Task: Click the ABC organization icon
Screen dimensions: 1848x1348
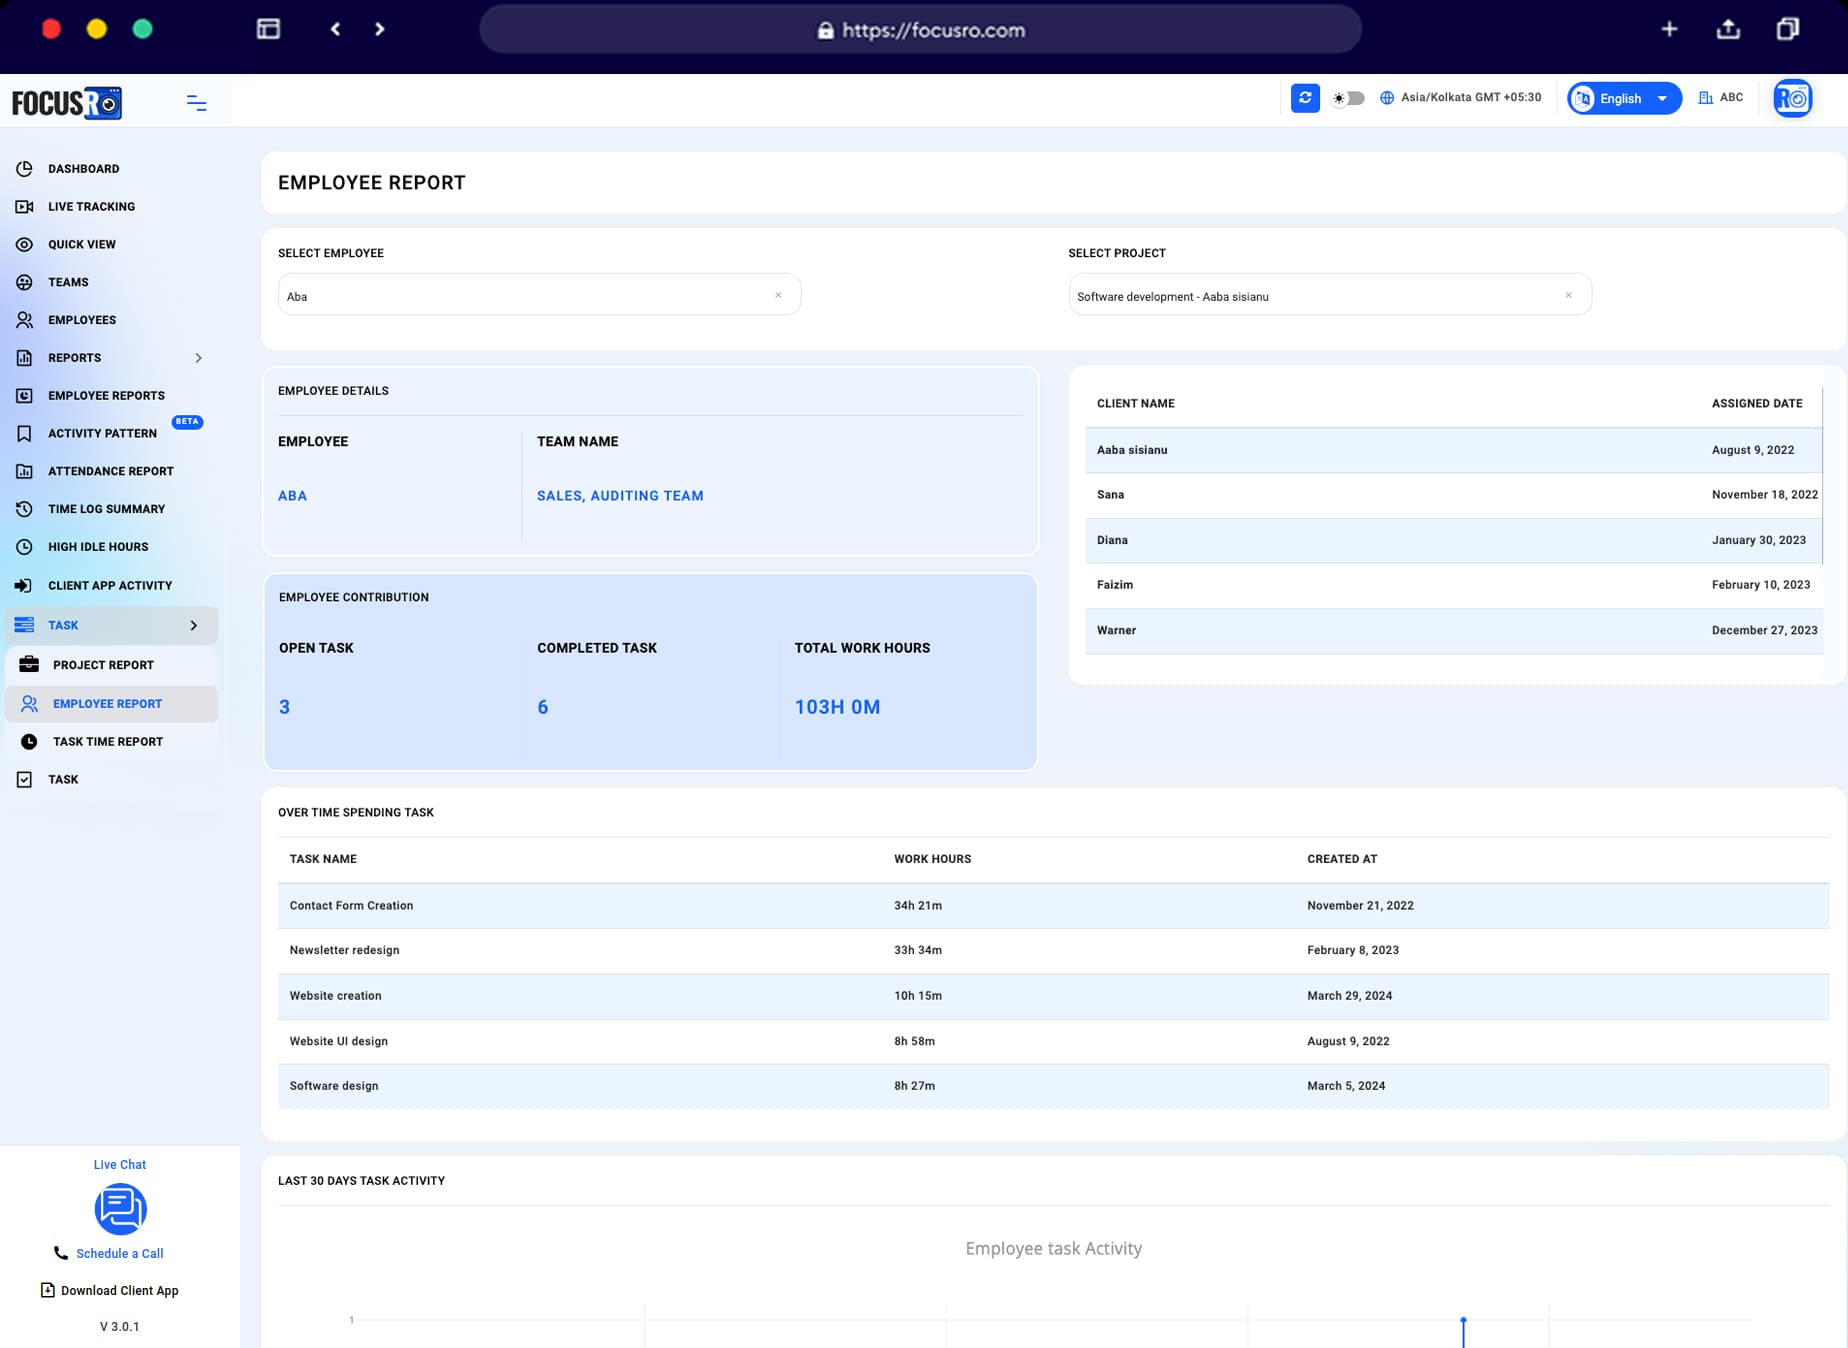Action: pyautogui.click(x=1706, y=97)
